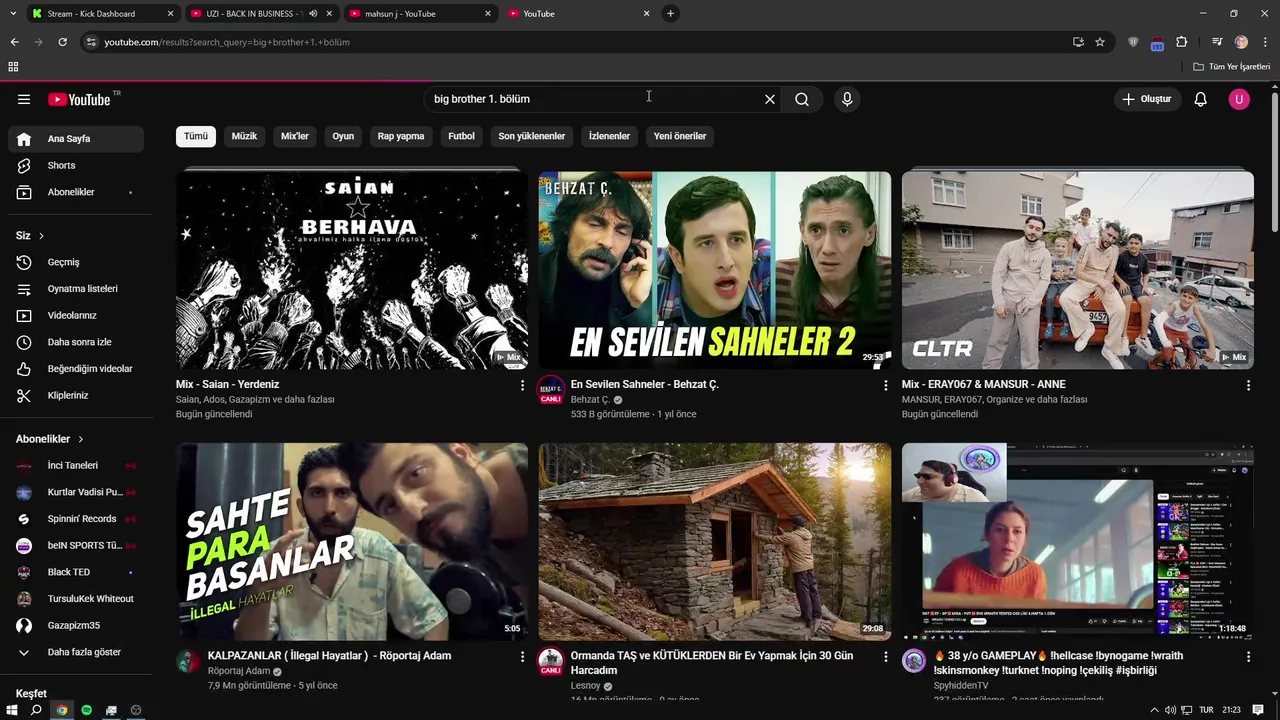This screenshot has width=1280, height=720.
Task: Open Spotify from the taskbar
Action: point(86,710)
